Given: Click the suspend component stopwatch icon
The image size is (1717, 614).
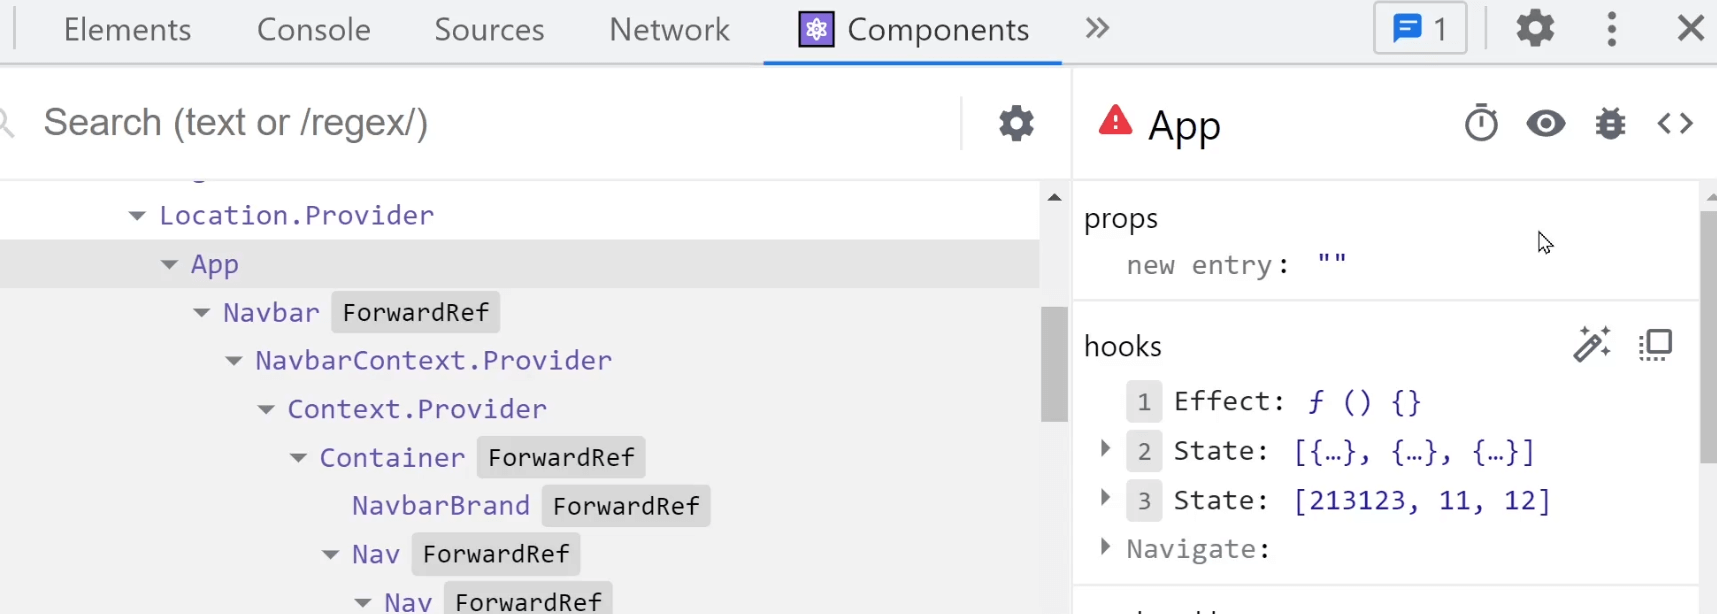Looking at the screenshot, I should (x=1481, y=123).
